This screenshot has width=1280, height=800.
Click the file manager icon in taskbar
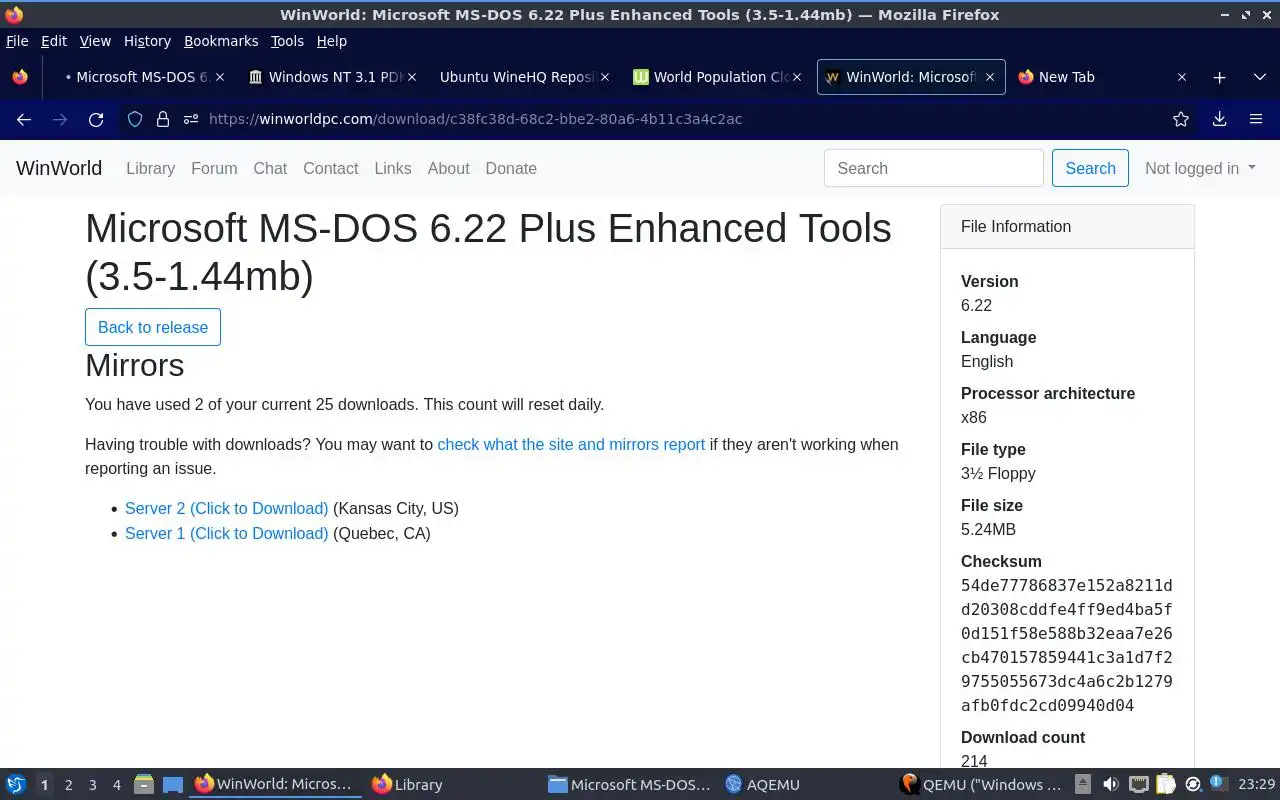coord(144,784)
